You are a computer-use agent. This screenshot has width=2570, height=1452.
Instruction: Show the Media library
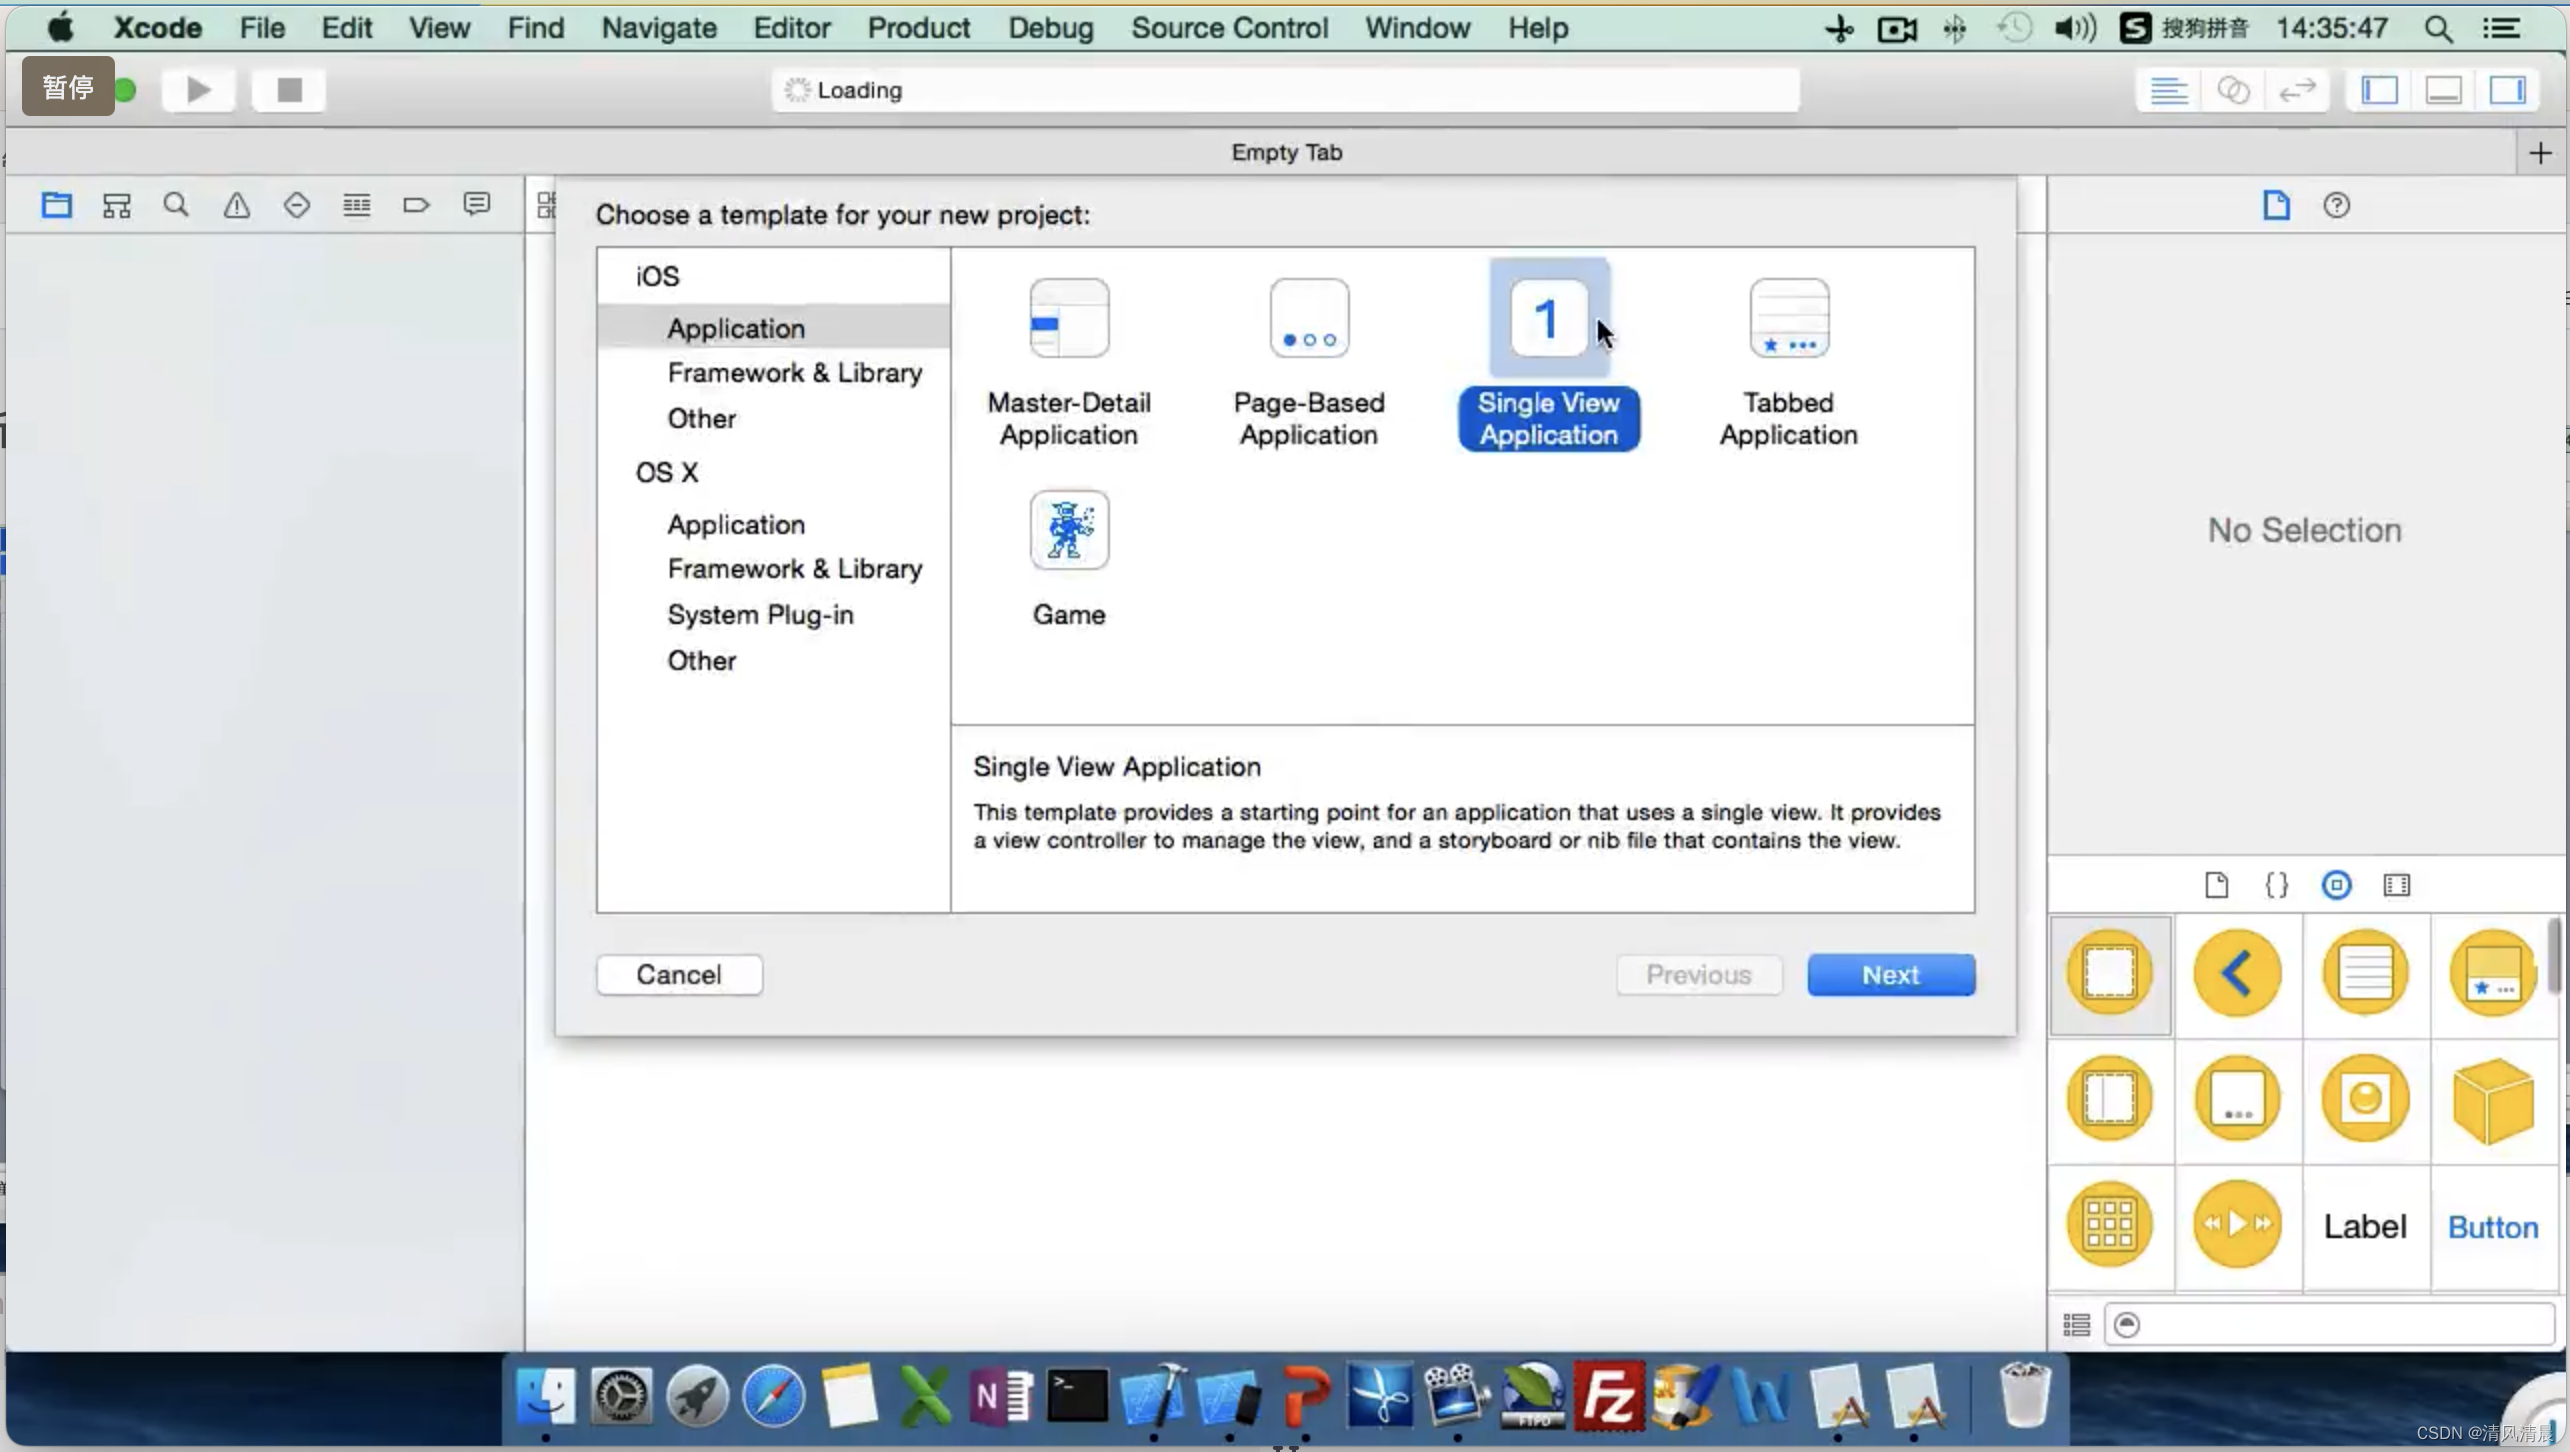point(2396,885)
